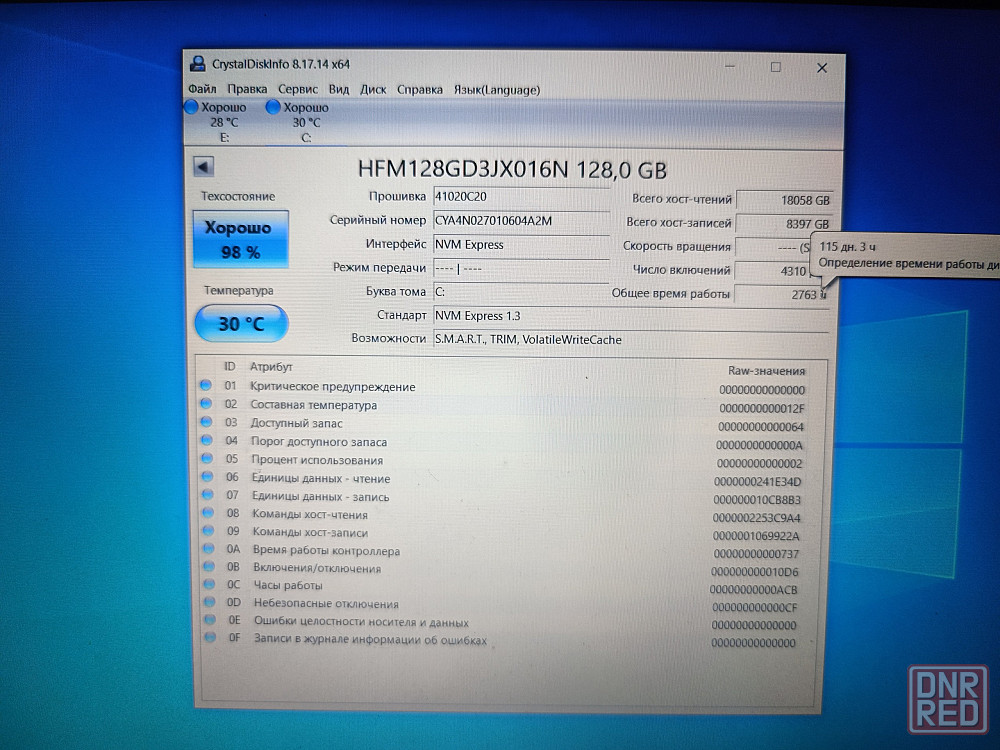
Task: Open the Сервис menu
Action: click(x=298, y=89)
